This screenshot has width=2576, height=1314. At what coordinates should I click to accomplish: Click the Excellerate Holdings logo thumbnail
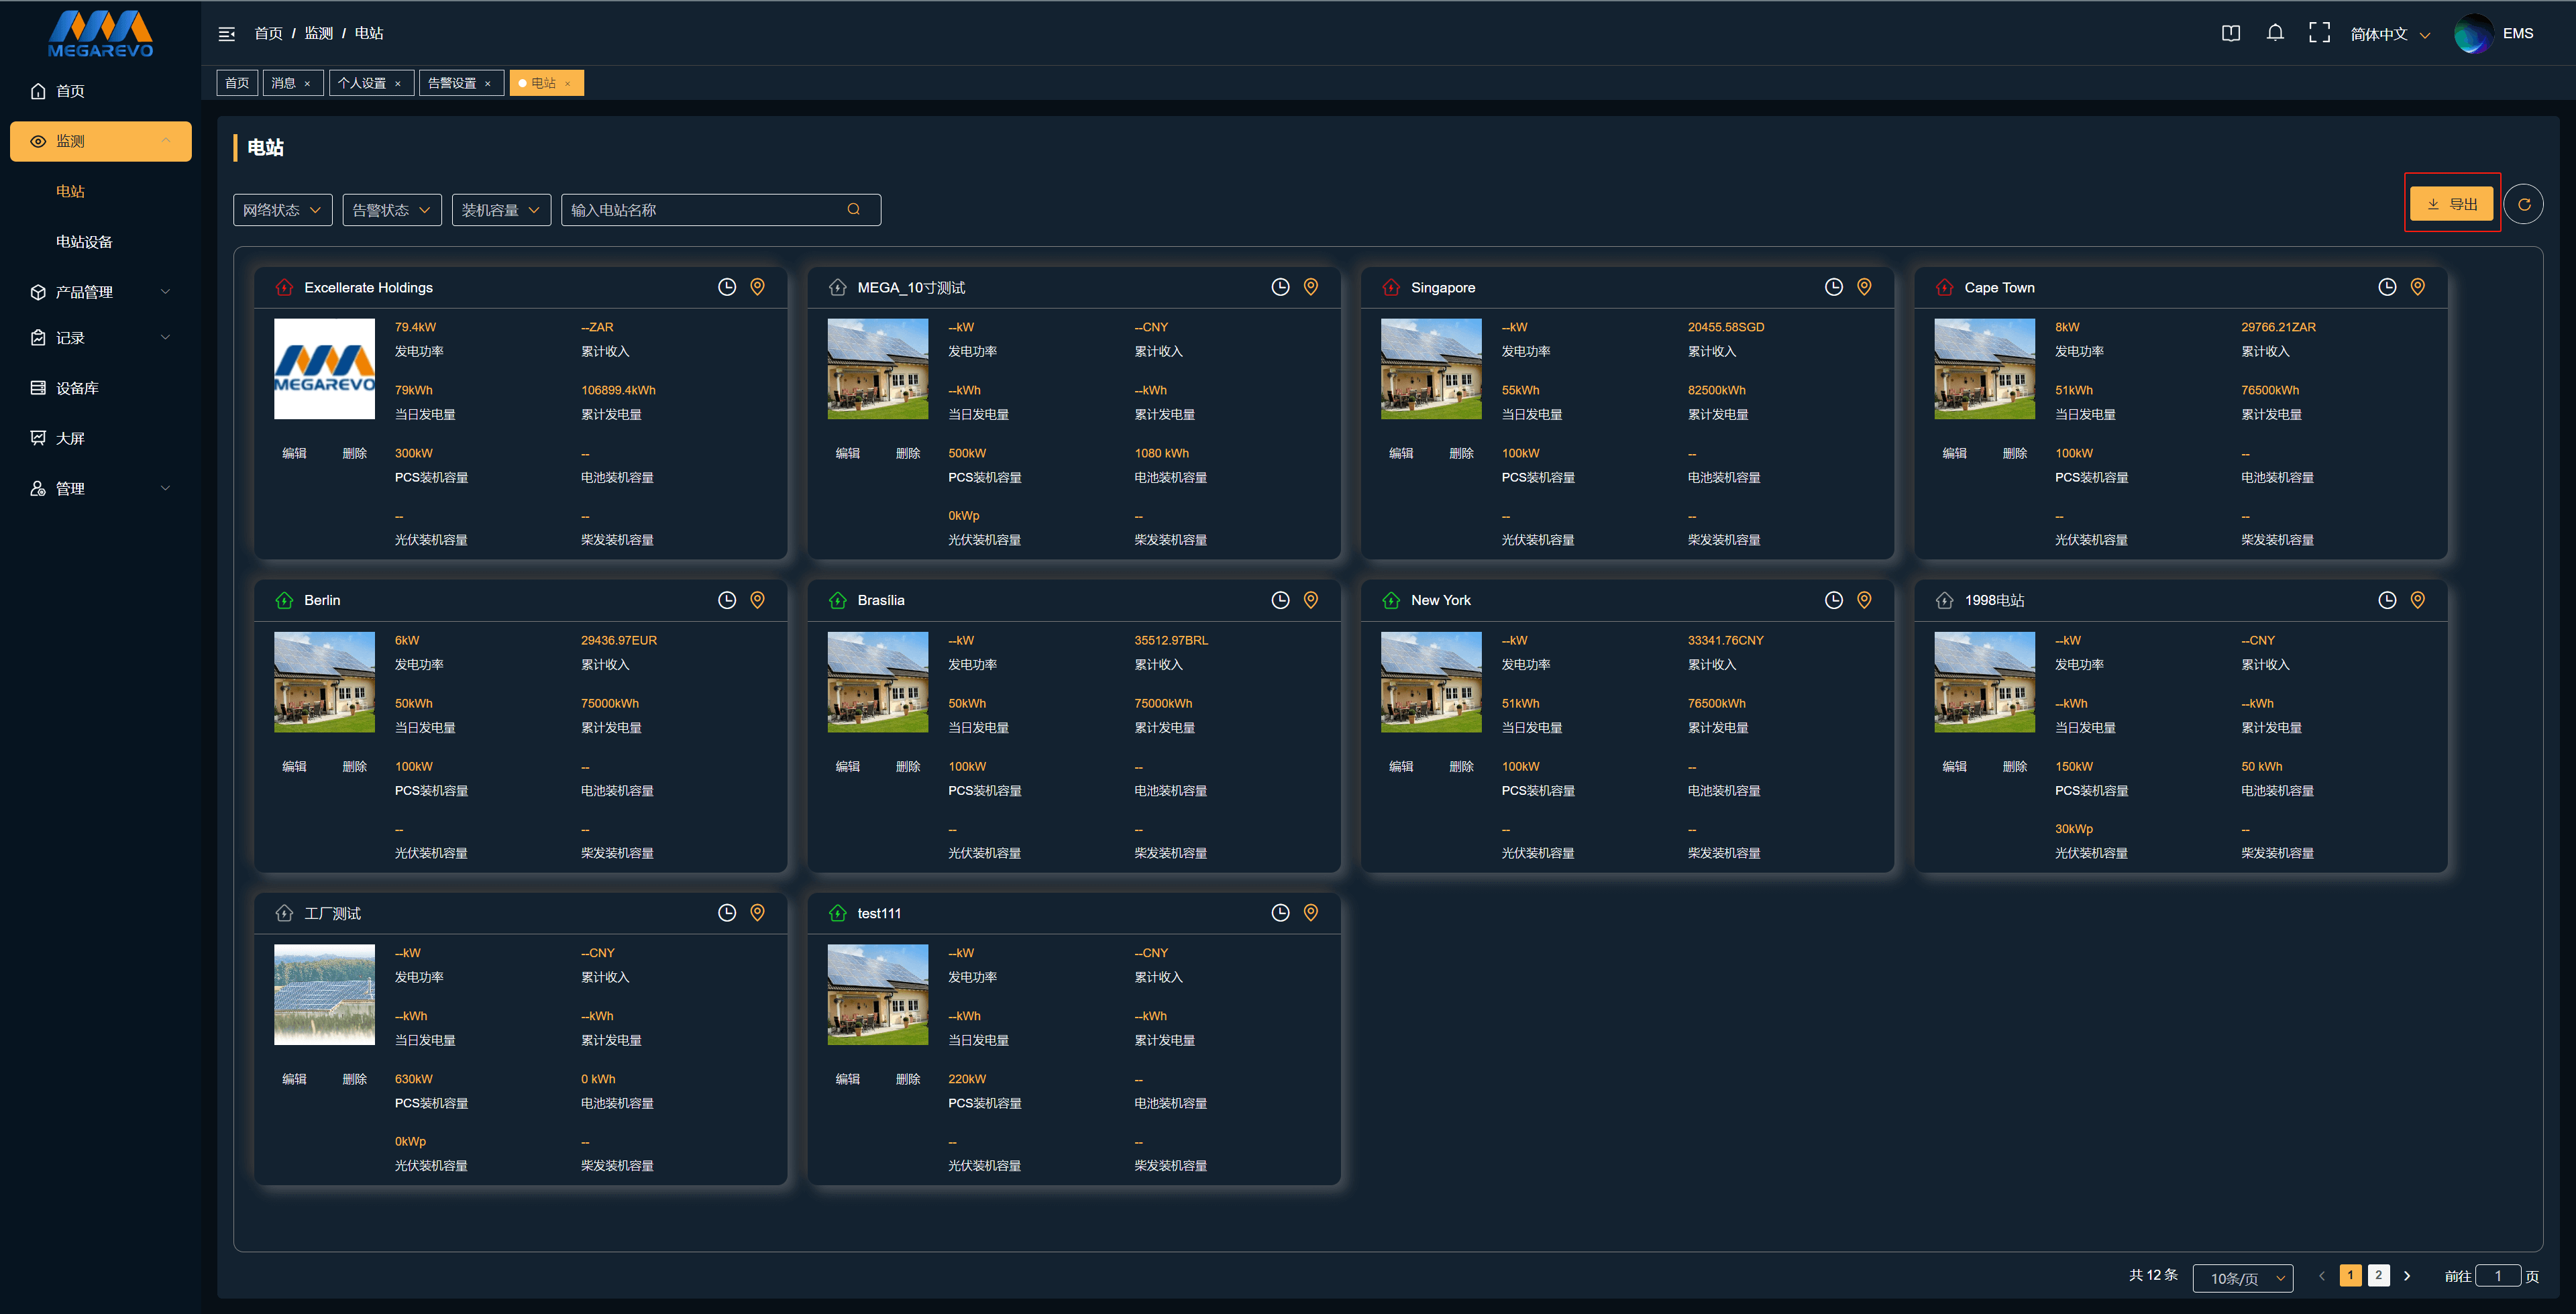(325, 368)
